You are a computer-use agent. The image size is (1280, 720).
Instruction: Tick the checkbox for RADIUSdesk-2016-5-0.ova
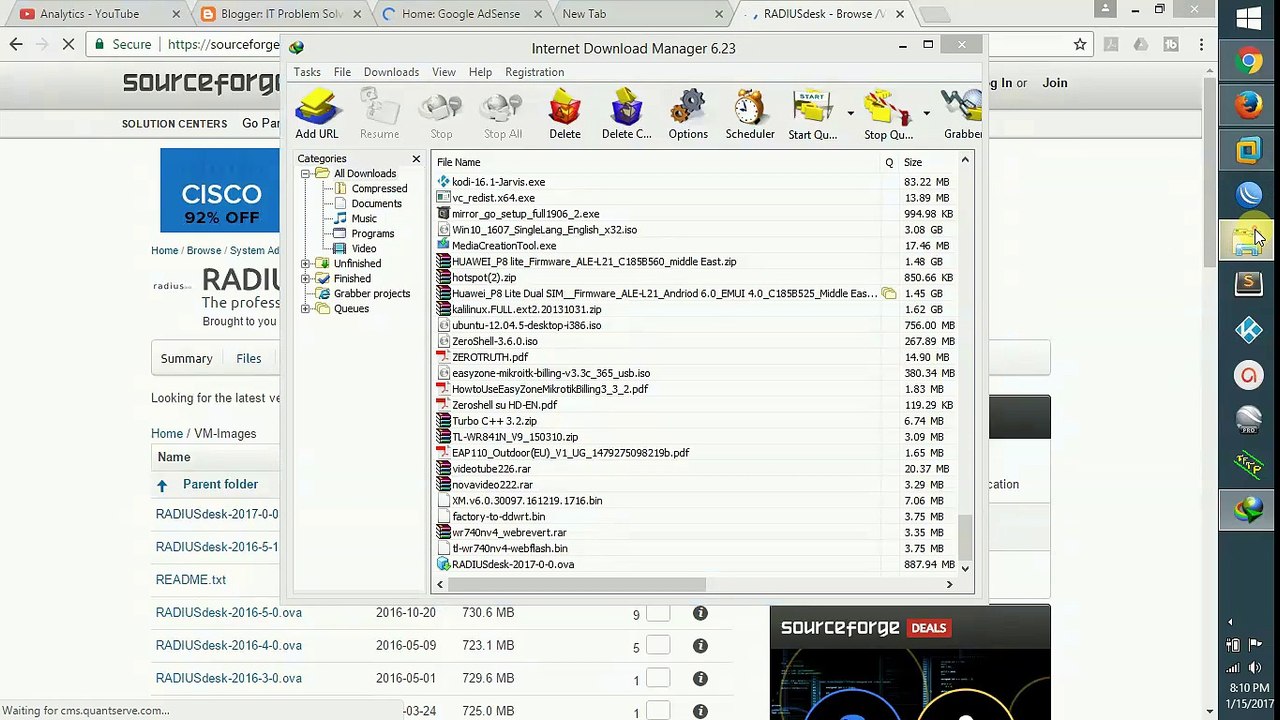click(658, 614)
